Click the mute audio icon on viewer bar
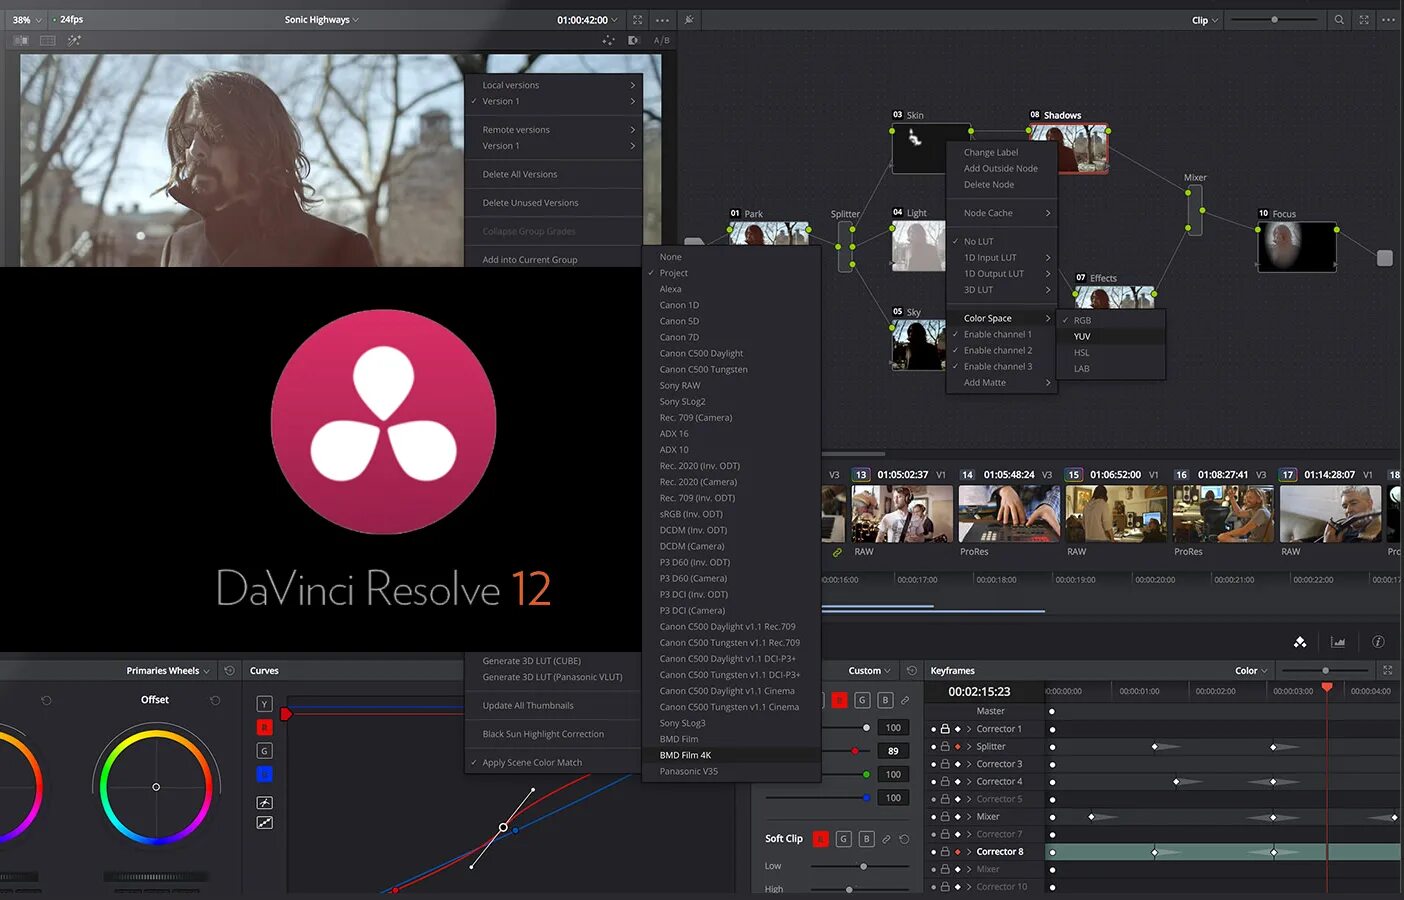The width and height of the screenshot is (1404, 900). pyautogui.click(x=689, y=20)
